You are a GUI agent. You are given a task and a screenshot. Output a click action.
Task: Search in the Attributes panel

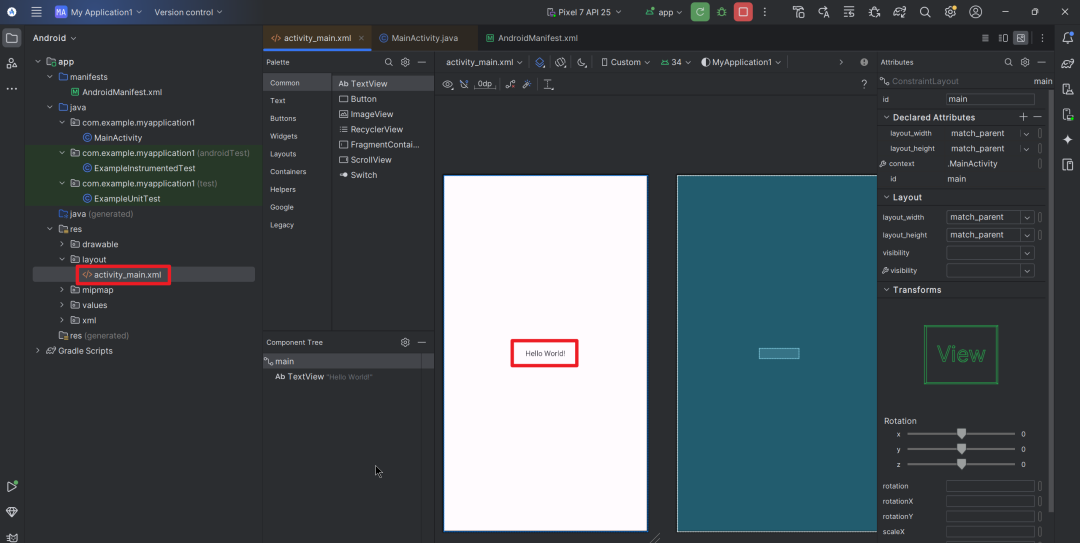(x=1008, y=62)
